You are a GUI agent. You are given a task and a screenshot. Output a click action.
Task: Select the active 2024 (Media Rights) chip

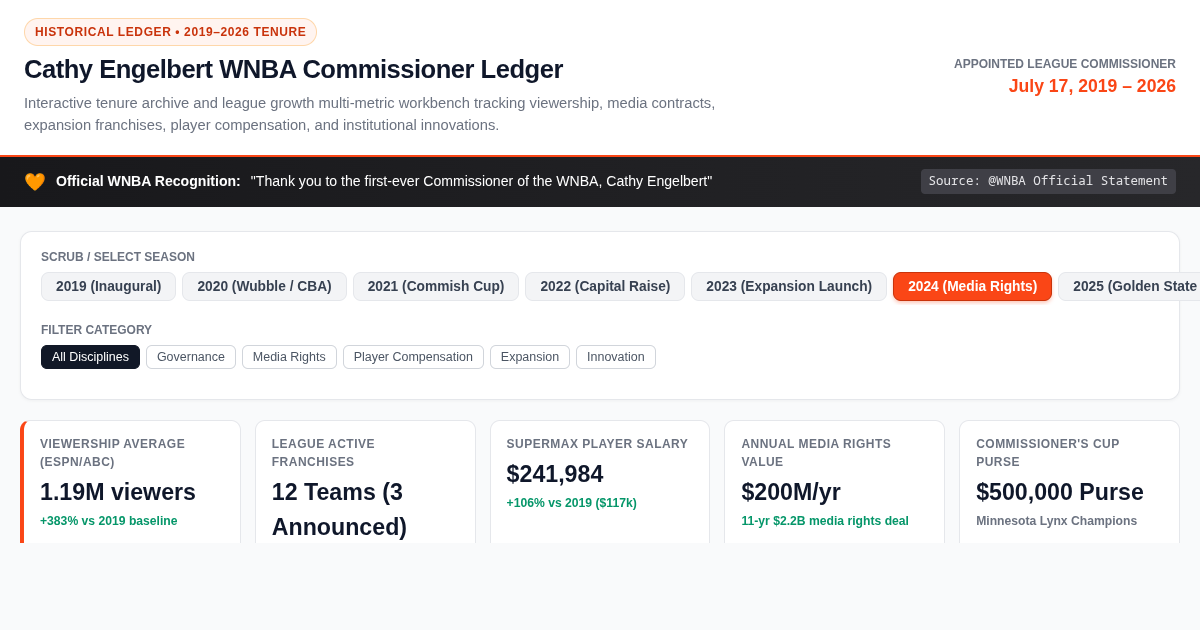click(x=972, y=286)
